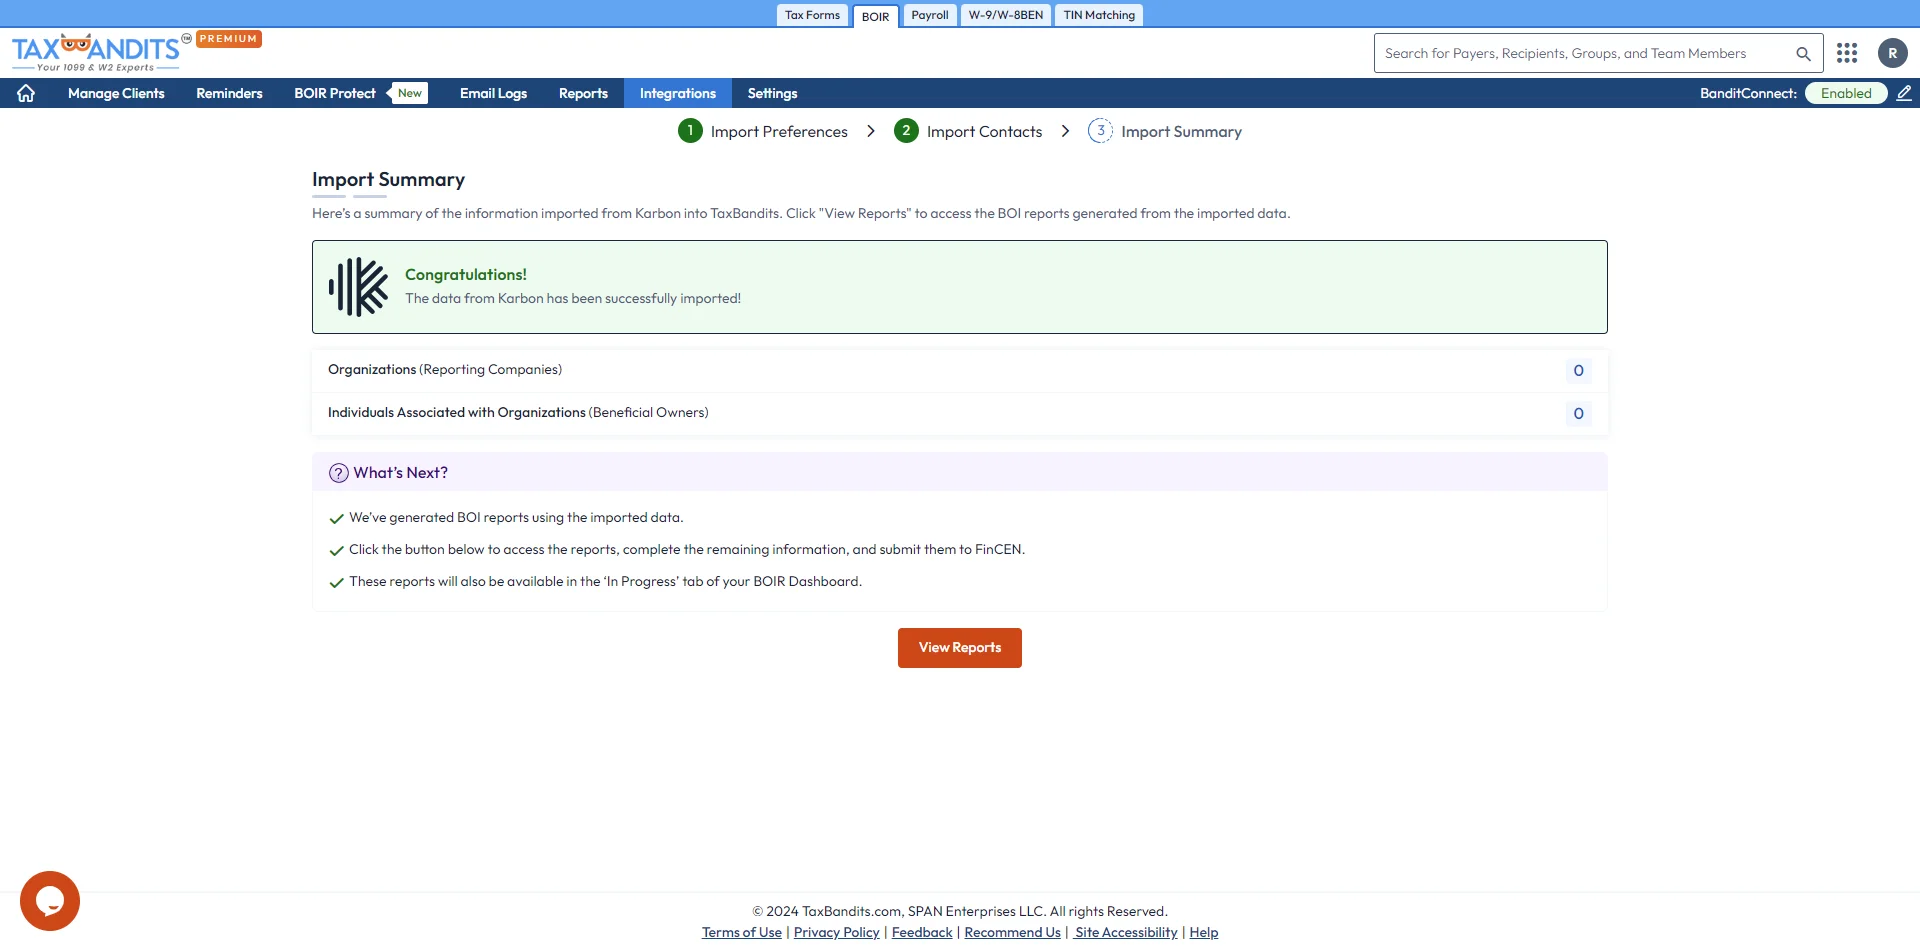
Task: Click Organizations count value 0
Action: (1578, 371)
